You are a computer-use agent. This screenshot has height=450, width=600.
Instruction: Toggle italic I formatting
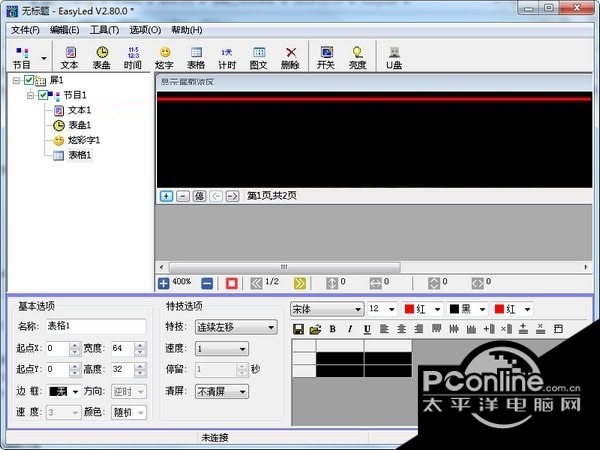tap(350, 329)
